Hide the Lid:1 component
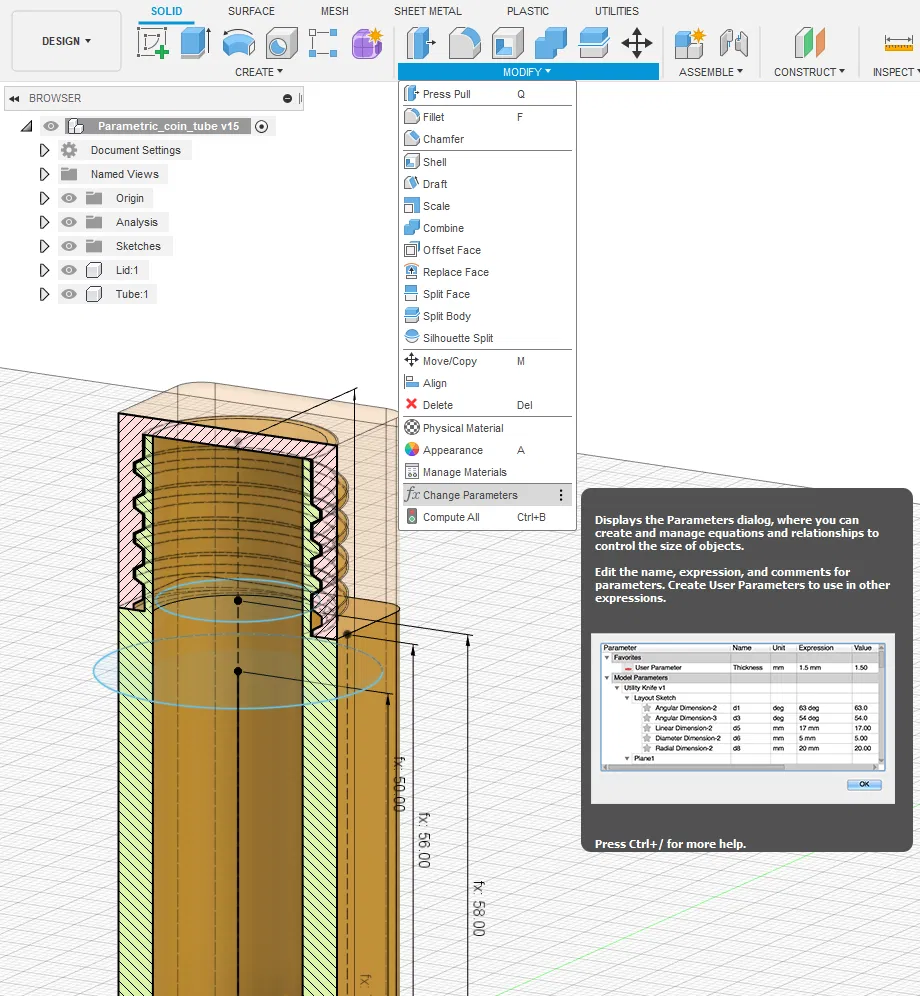Image resolution: width=920 pixels, height=996 pixels. [x=69, y=270]
